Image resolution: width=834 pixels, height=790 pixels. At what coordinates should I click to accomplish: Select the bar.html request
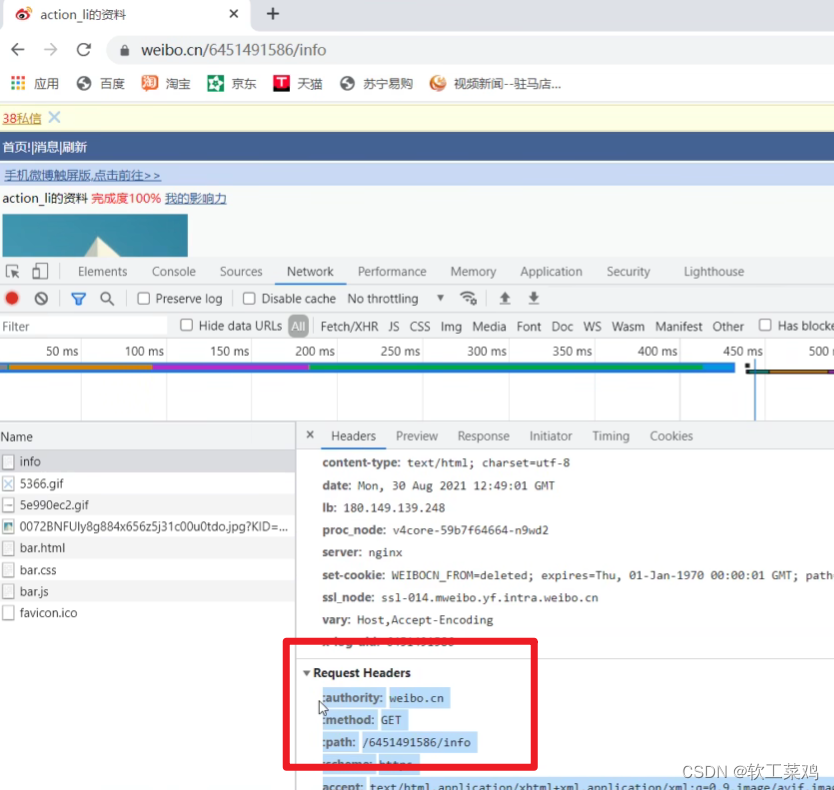tap(147, 548)
